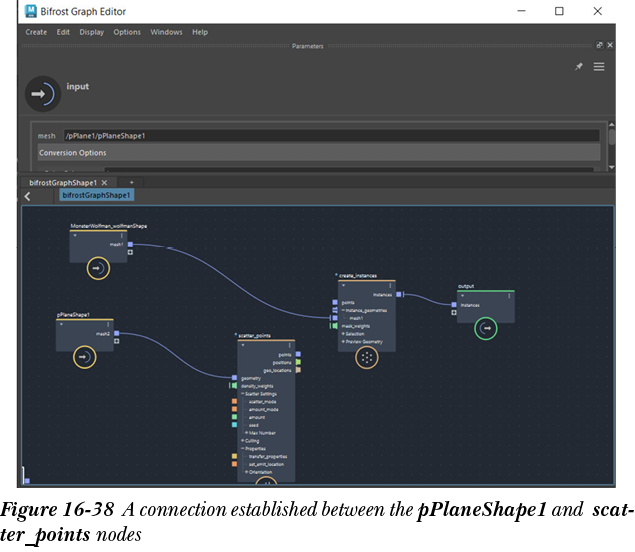Click the green output node icon
Screen dimensions: 635x552
(485, 326)
